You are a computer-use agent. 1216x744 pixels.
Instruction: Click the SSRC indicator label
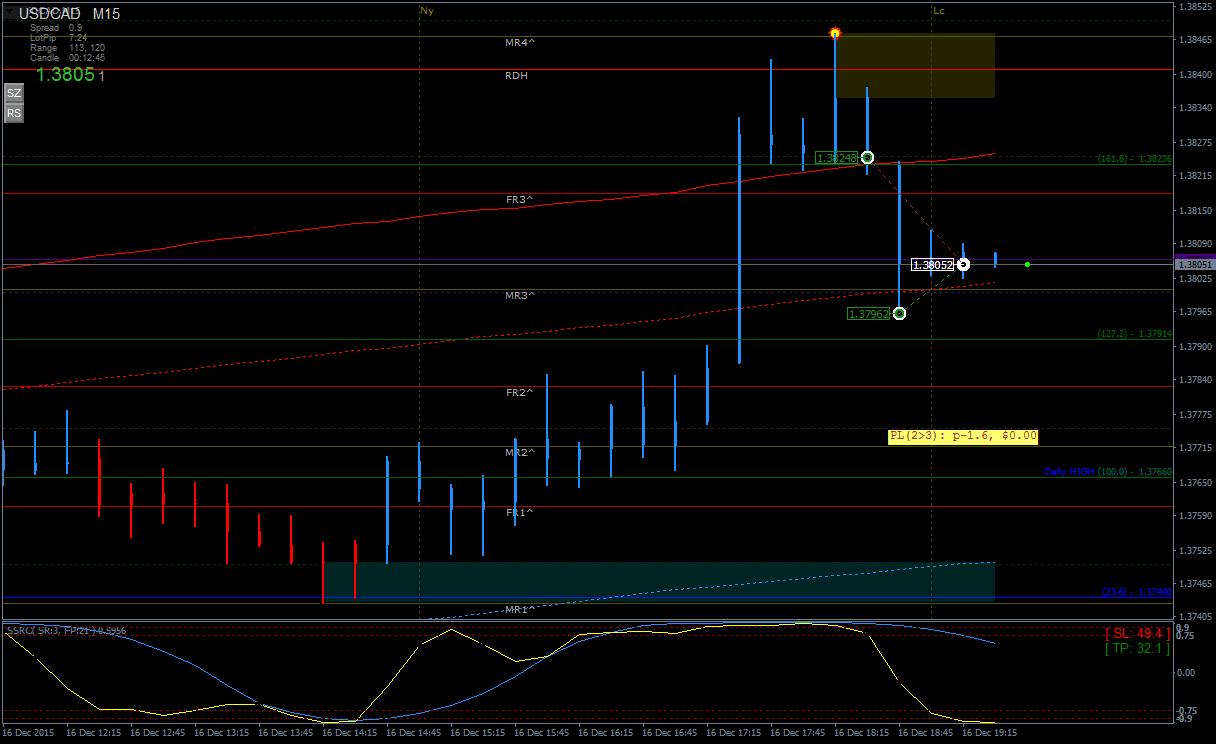pos(67,631)
